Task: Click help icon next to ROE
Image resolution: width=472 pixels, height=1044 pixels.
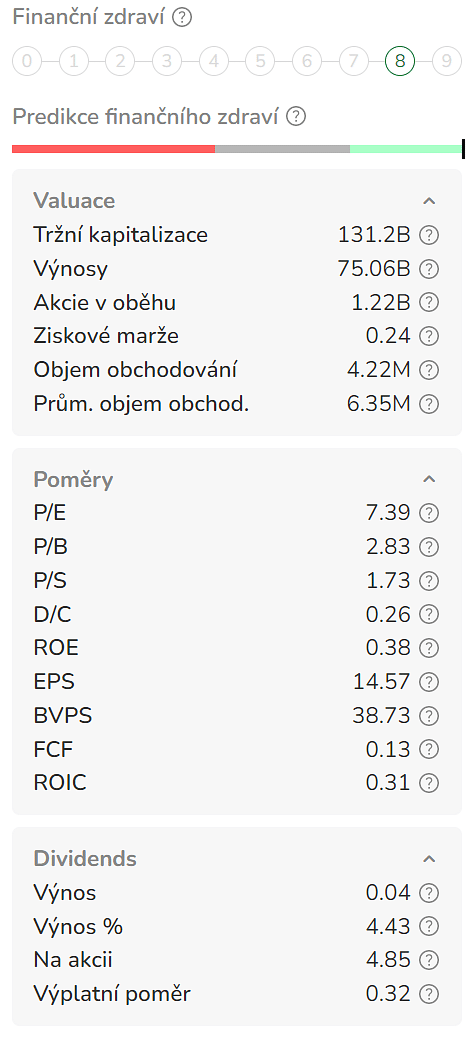Action: coord(429,648)
